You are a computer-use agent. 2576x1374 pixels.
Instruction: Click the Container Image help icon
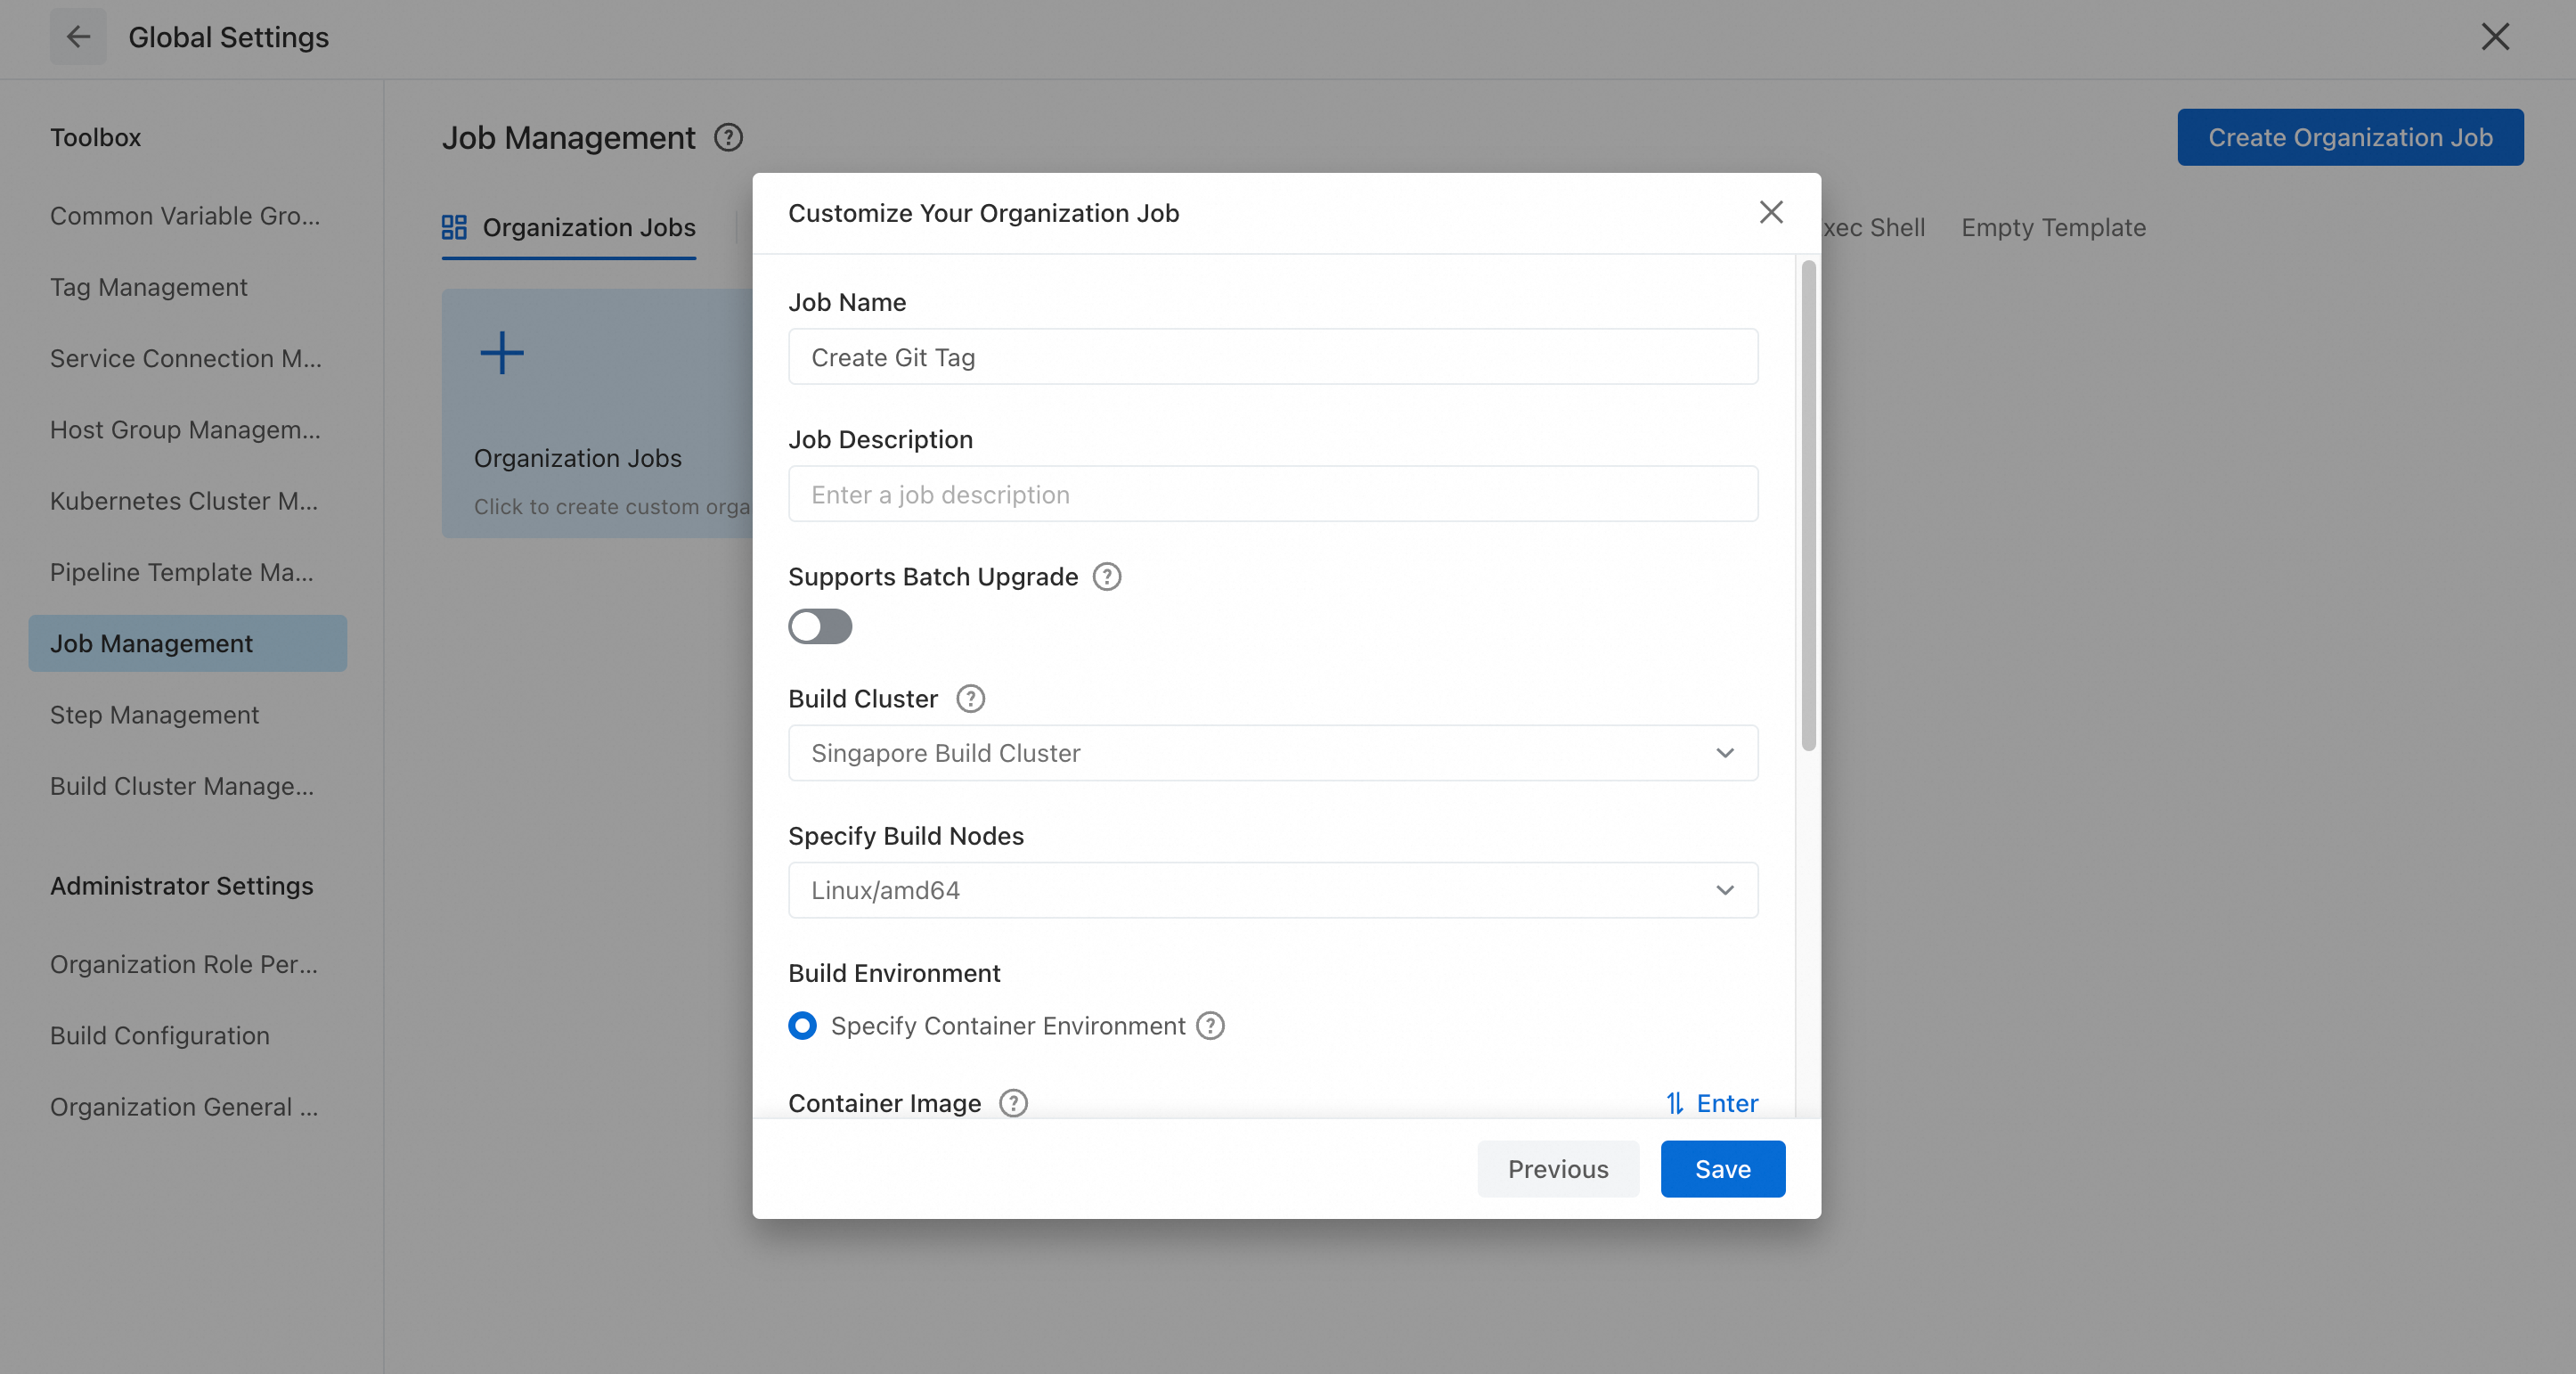tap(1013, 1103)
